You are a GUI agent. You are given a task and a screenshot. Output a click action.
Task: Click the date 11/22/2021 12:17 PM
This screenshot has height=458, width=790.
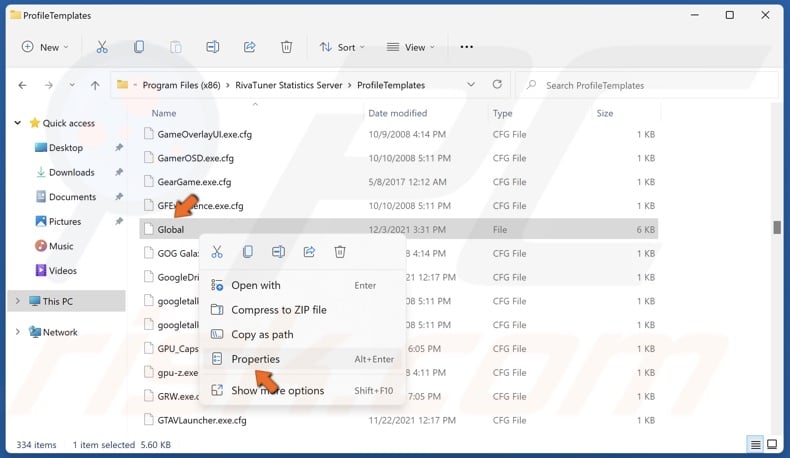click(412, 420)
